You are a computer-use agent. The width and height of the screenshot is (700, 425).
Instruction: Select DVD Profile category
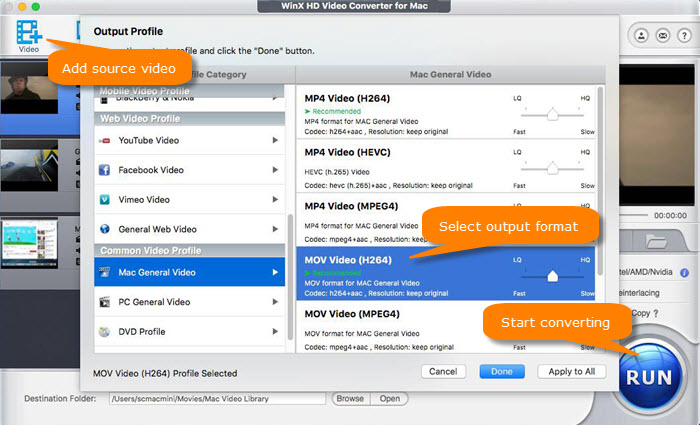click(x=189, y=332)
